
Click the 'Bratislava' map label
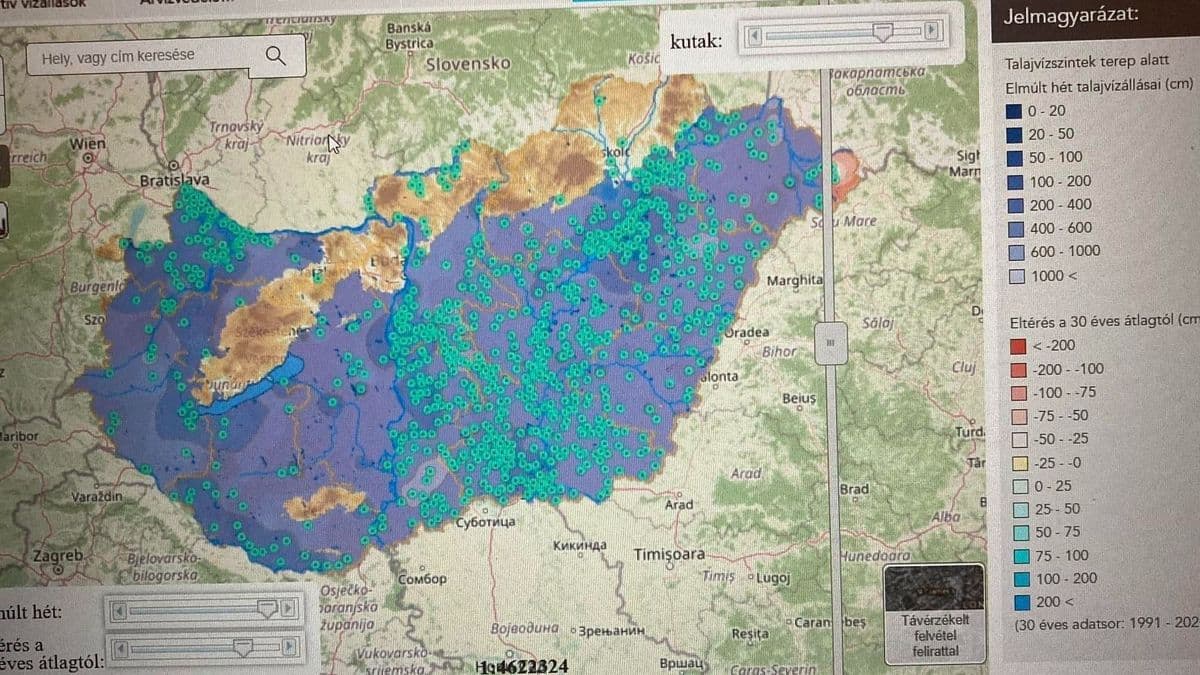pos(175,180)
